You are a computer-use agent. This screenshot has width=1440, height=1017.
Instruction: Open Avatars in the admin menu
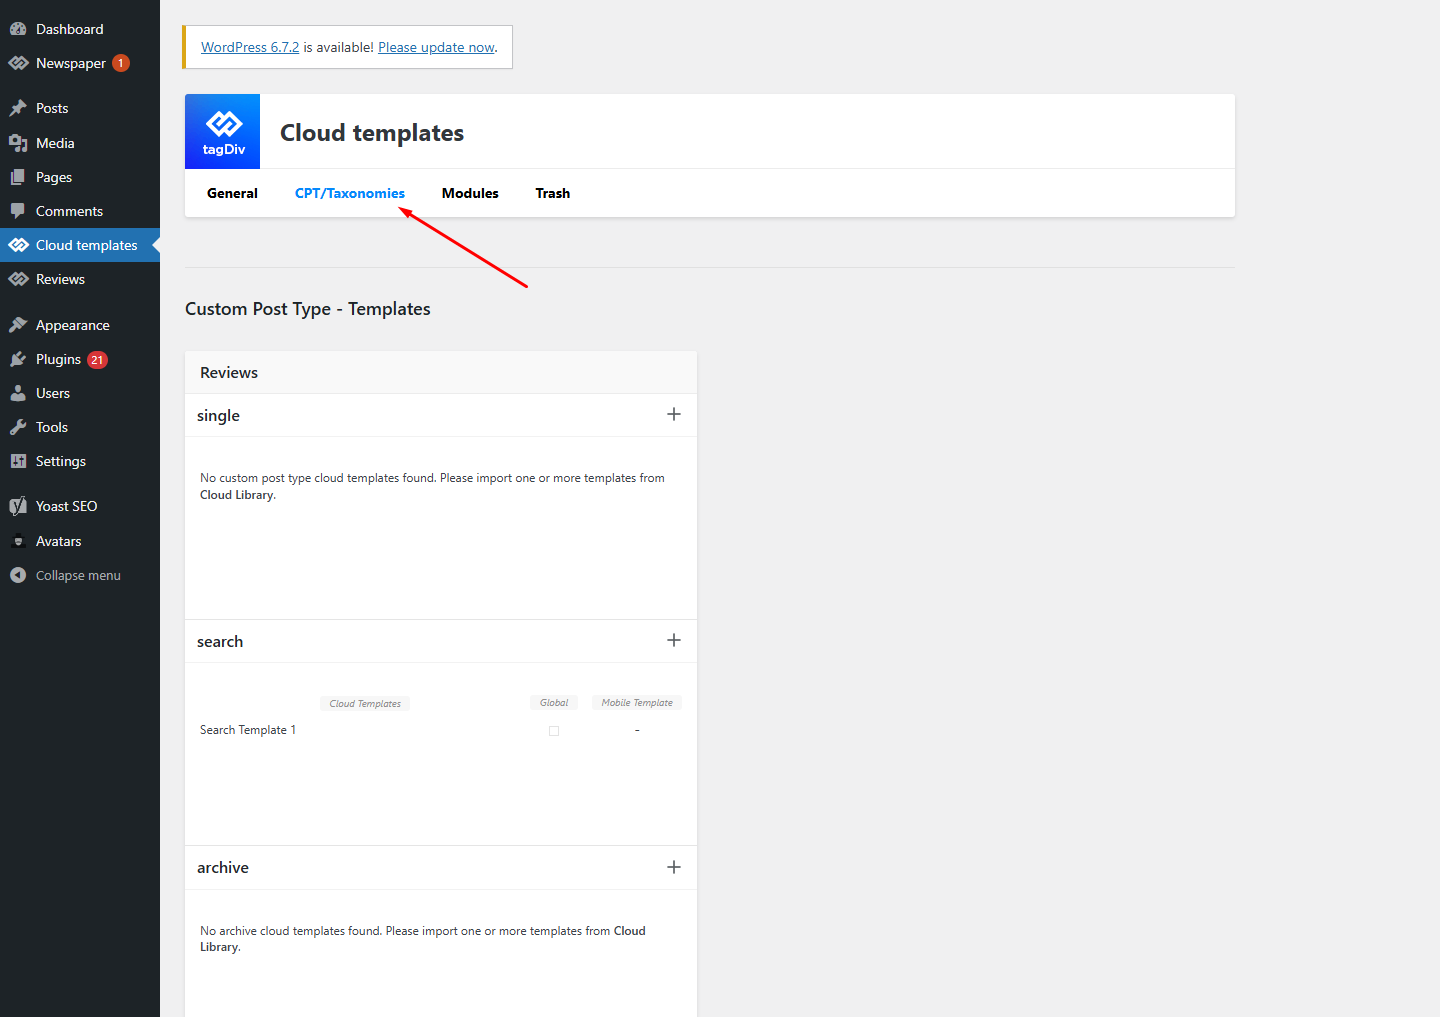pos(80,541)
